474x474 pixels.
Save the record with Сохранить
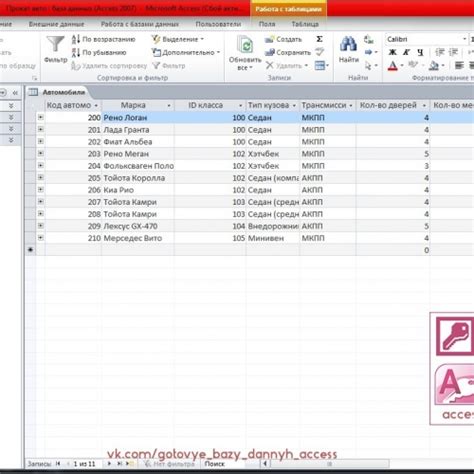[x=288, y=53]
